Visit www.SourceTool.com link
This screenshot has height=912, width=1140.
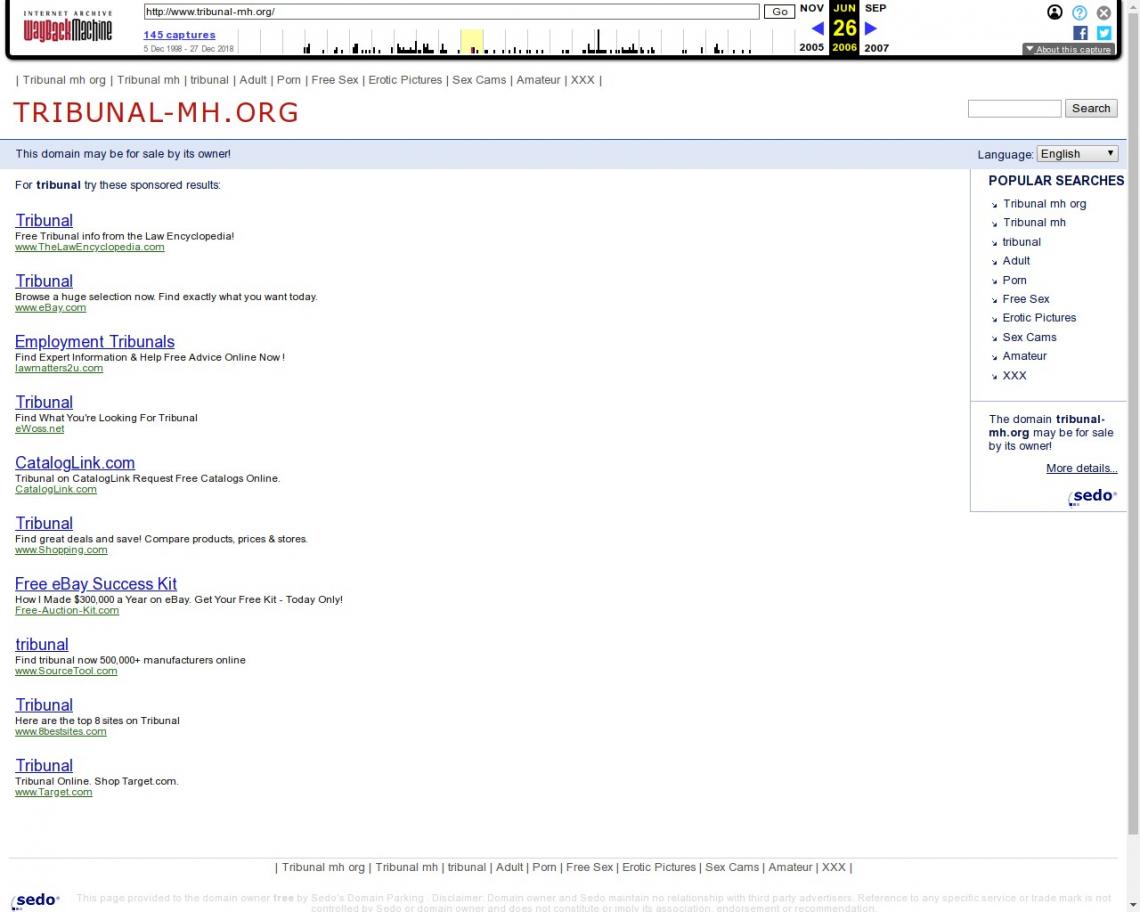(66, 671)
